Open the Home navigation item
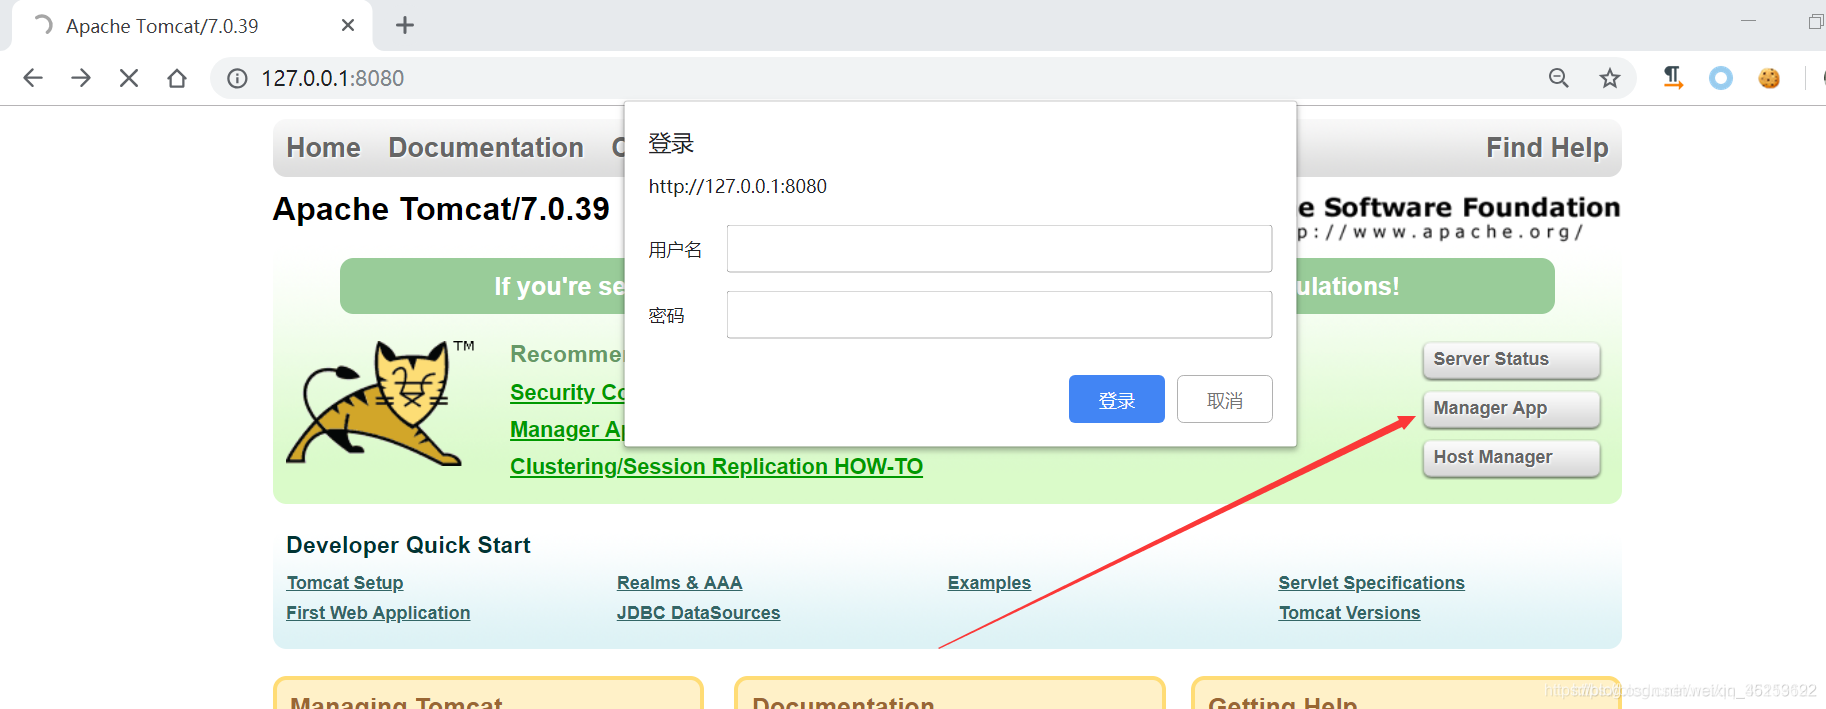The width and height of the screenshot is (1826, 709). tap(323, 148)
